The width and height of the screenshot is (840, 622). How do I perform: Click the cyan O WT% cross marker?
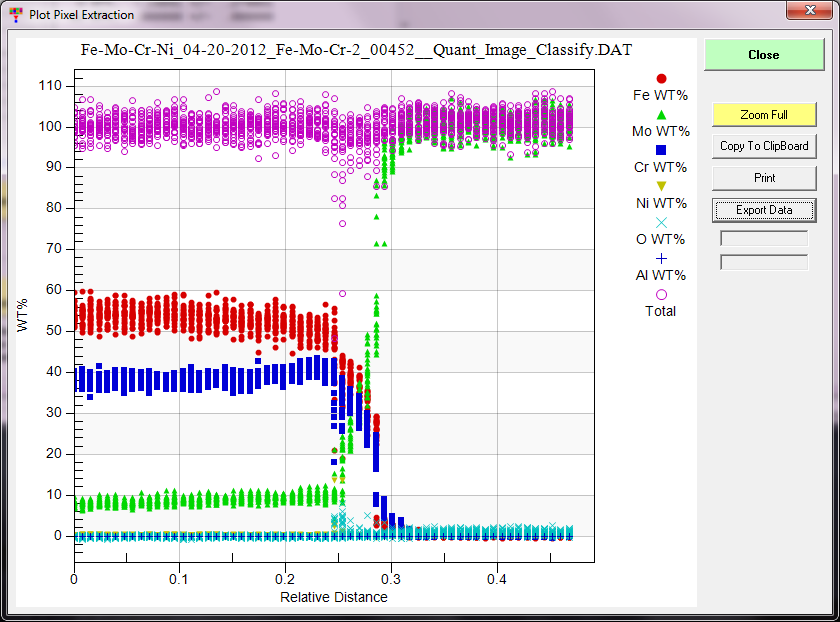[660, 222]
